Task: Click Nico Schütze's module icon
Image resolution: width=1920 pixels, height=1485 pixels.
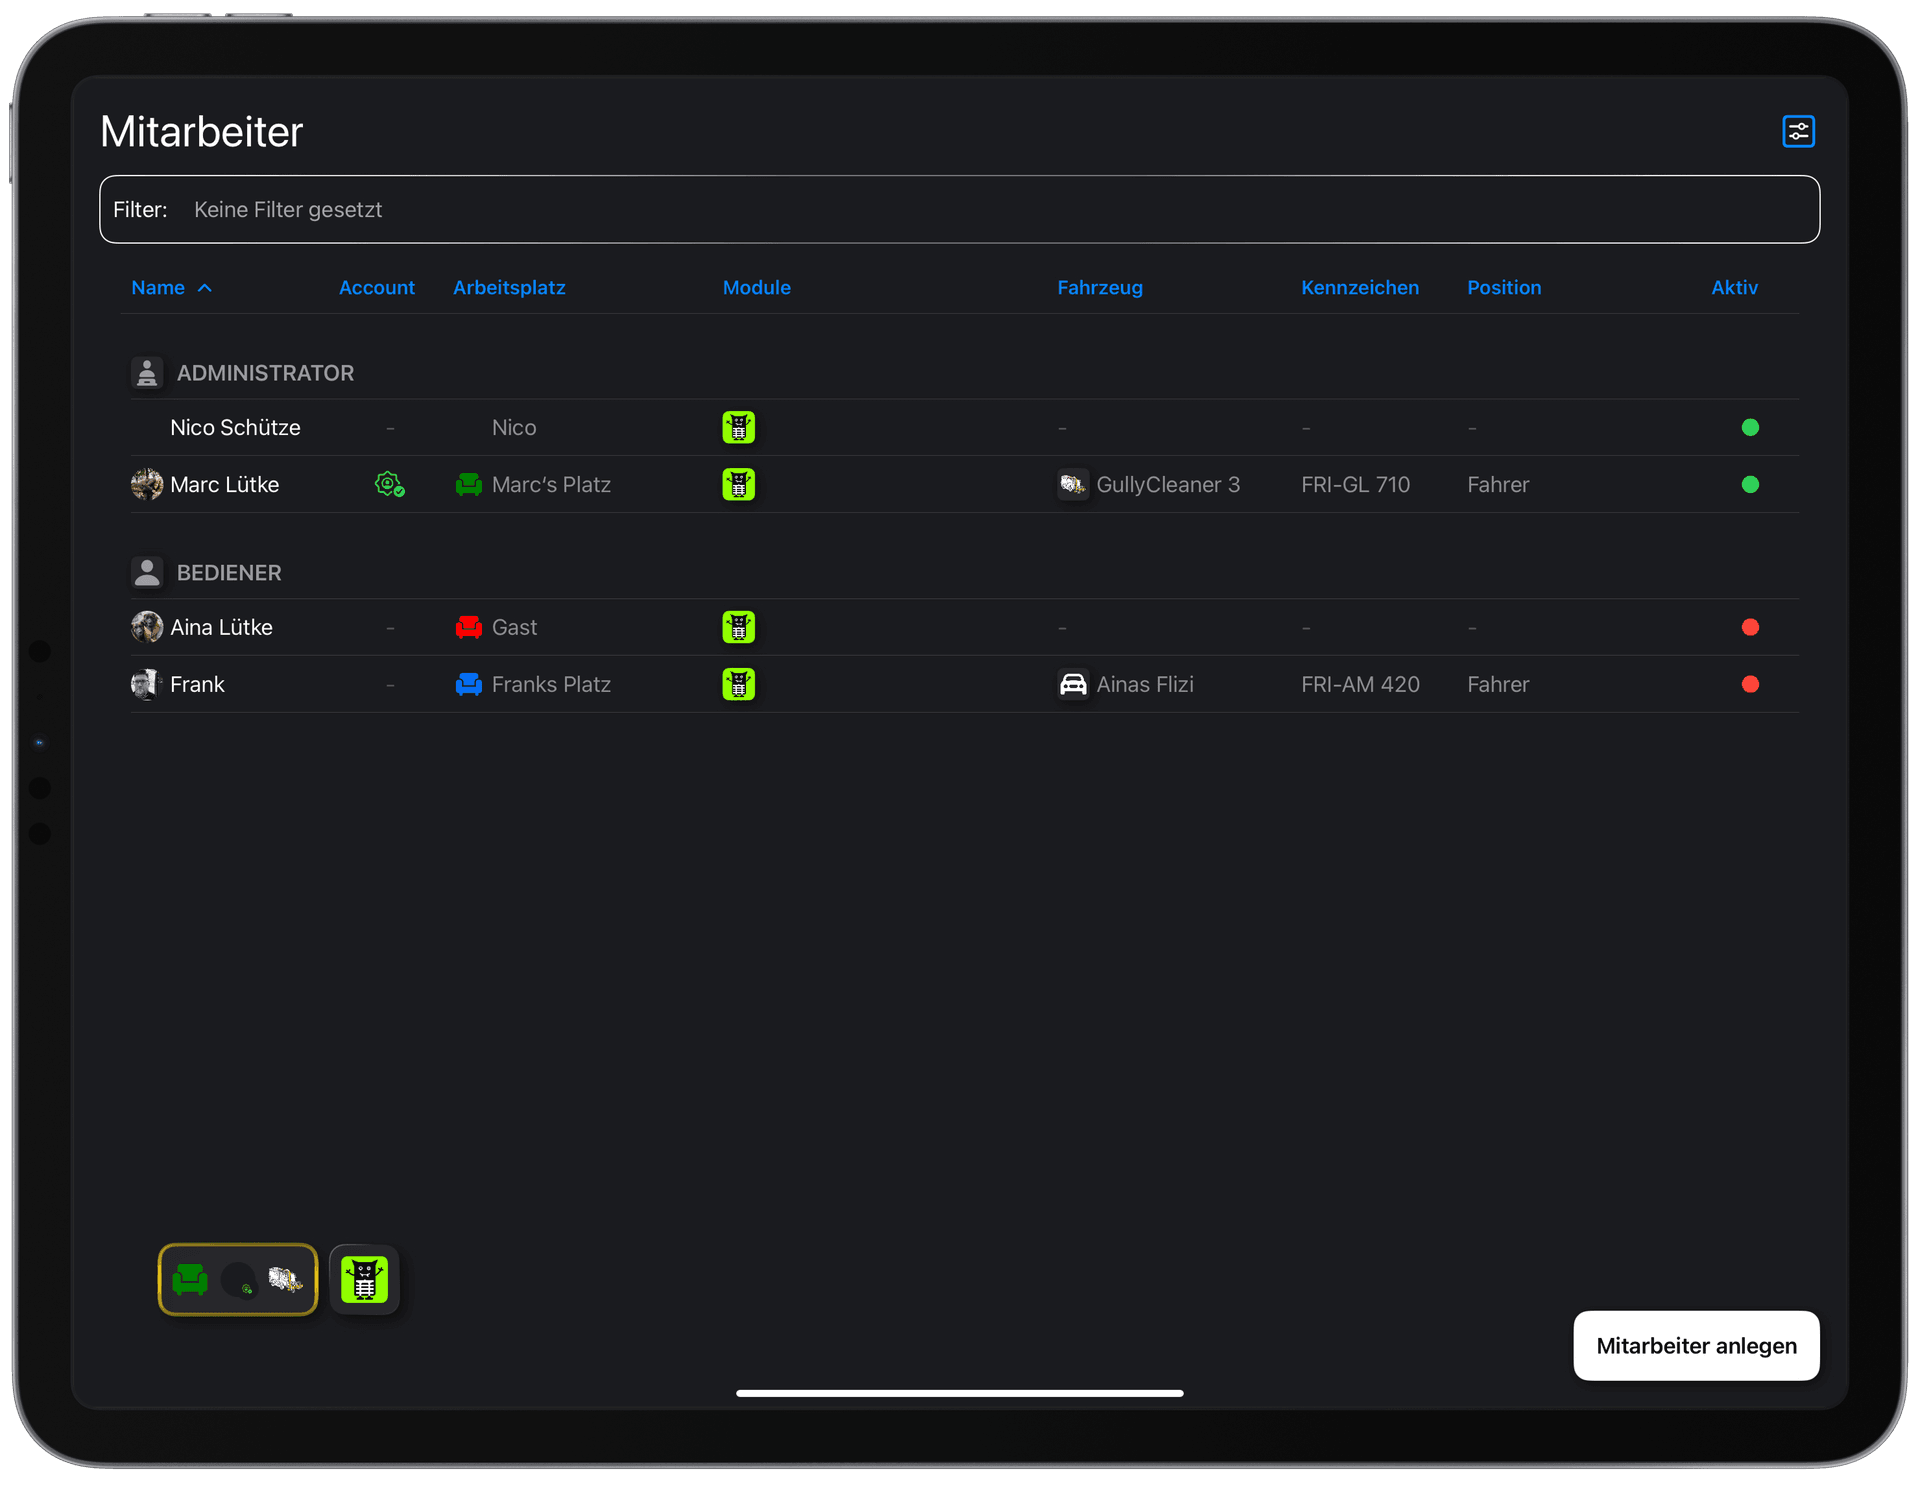Action: (738, 427)
